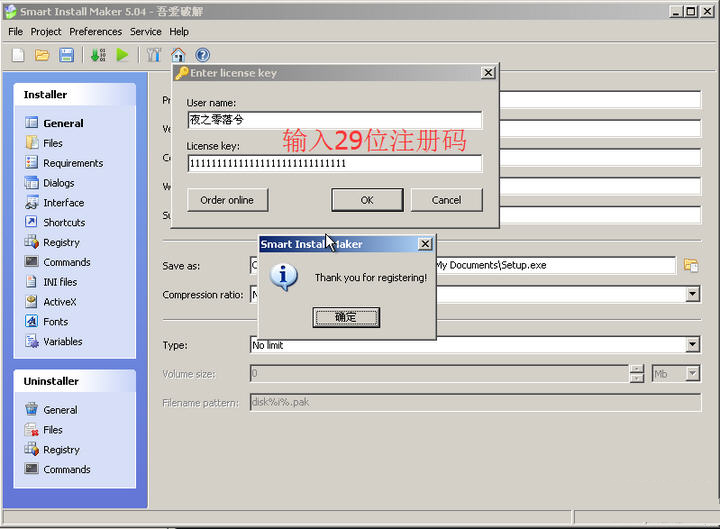Click the Save project floppy icon
Viewport: 720px width, 529px height.
pyautogui.click(x=67, y=55)
